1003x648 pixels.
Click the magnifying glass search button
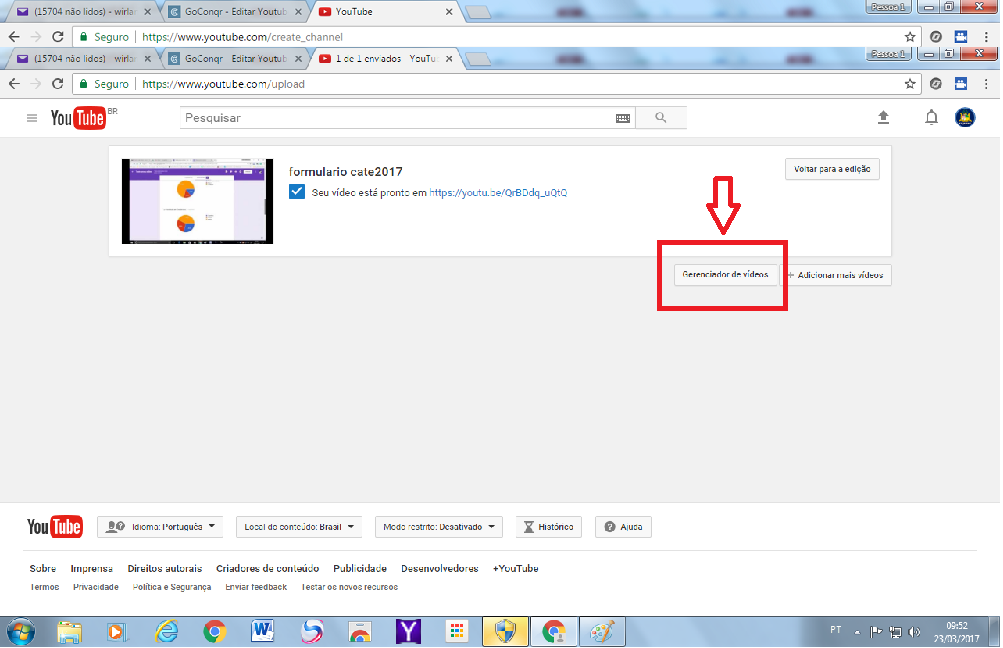(661, 118)
